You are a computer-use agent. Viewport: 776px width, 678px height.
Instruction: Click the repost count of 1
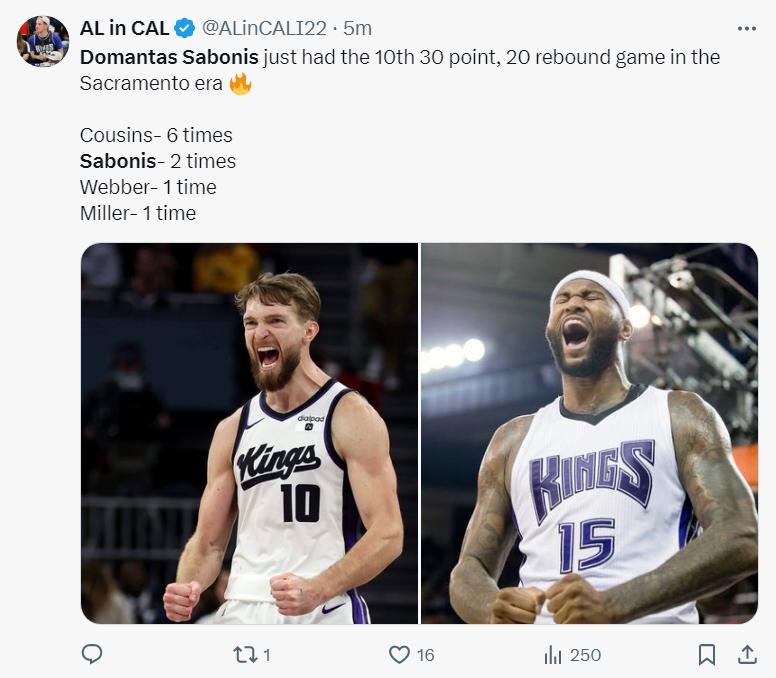[267, 655]
